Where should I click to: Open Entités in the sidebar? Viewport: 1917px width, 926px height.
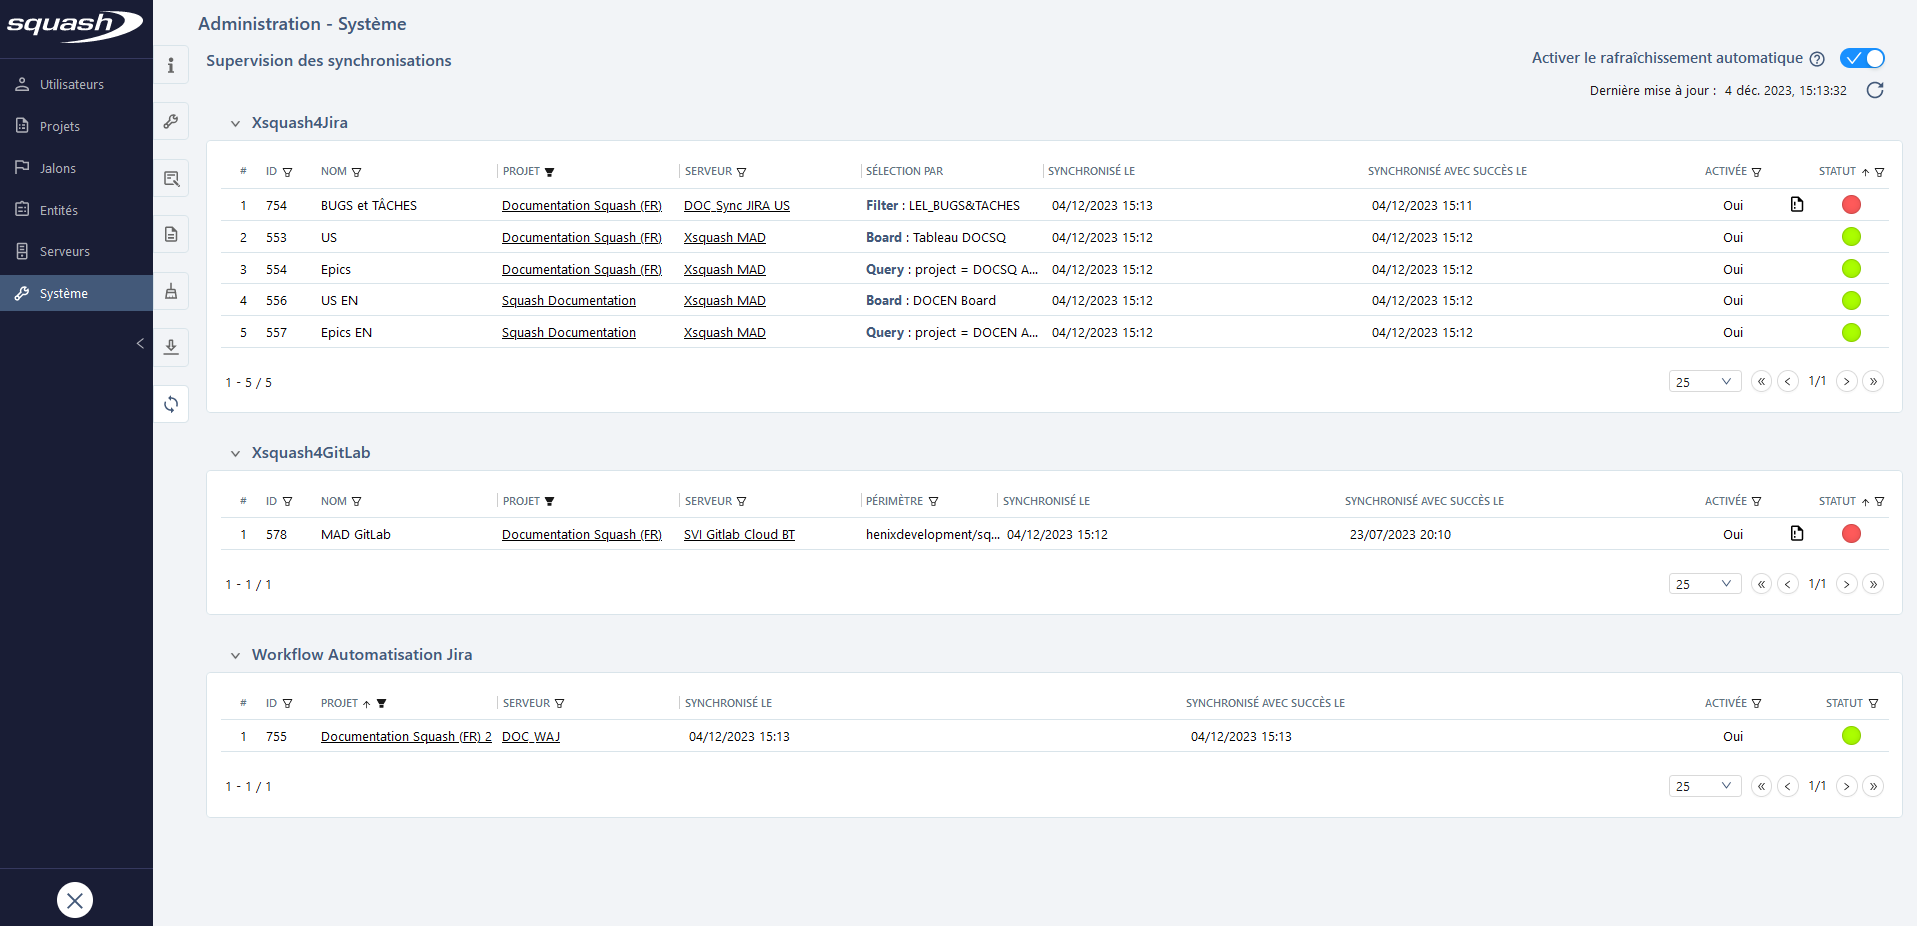tap(76, 210)
